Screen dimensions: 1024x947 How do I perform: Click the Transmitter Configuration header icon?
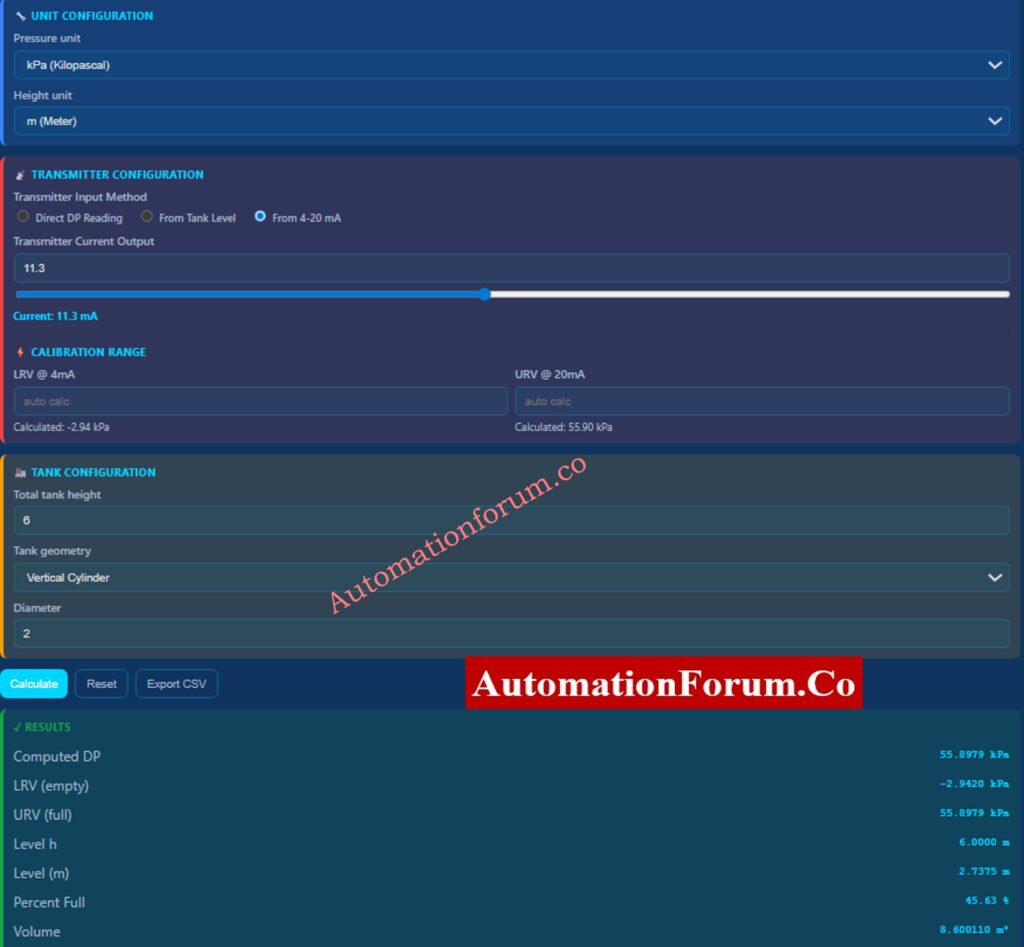20,175
